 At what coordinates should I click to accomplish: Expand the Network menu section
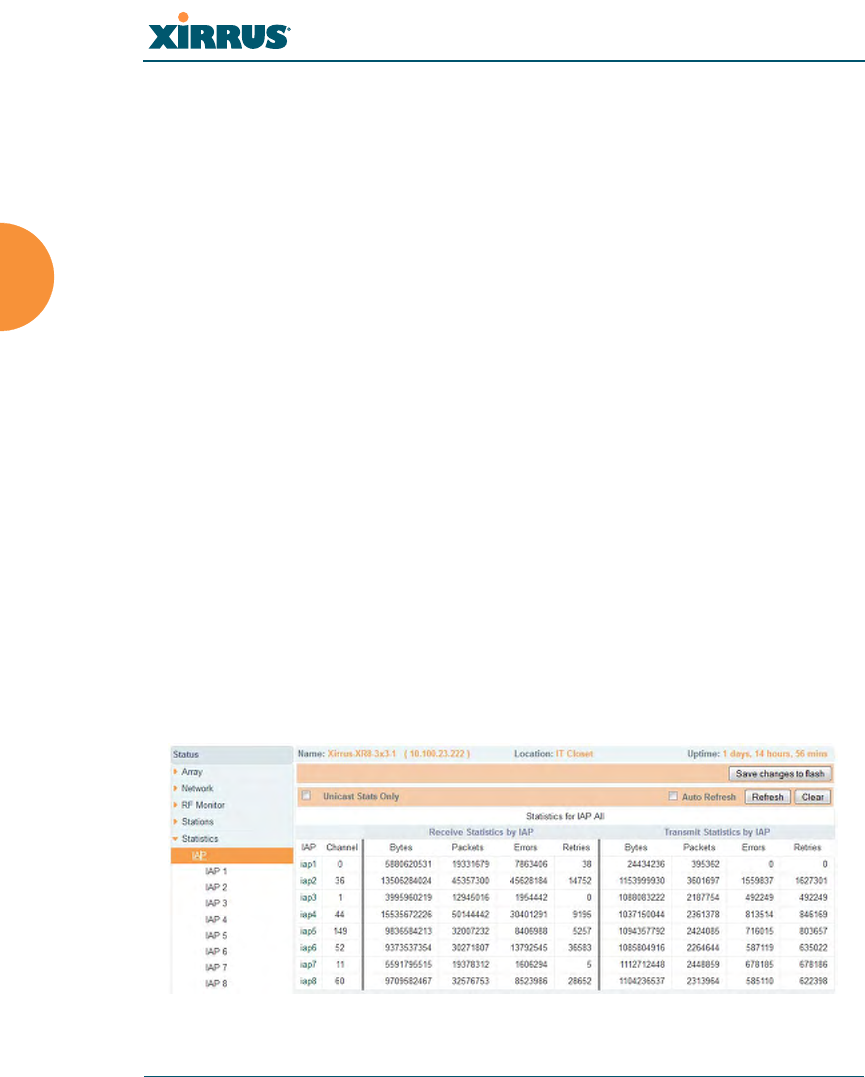pyautogui.click(x=197, y=788)
